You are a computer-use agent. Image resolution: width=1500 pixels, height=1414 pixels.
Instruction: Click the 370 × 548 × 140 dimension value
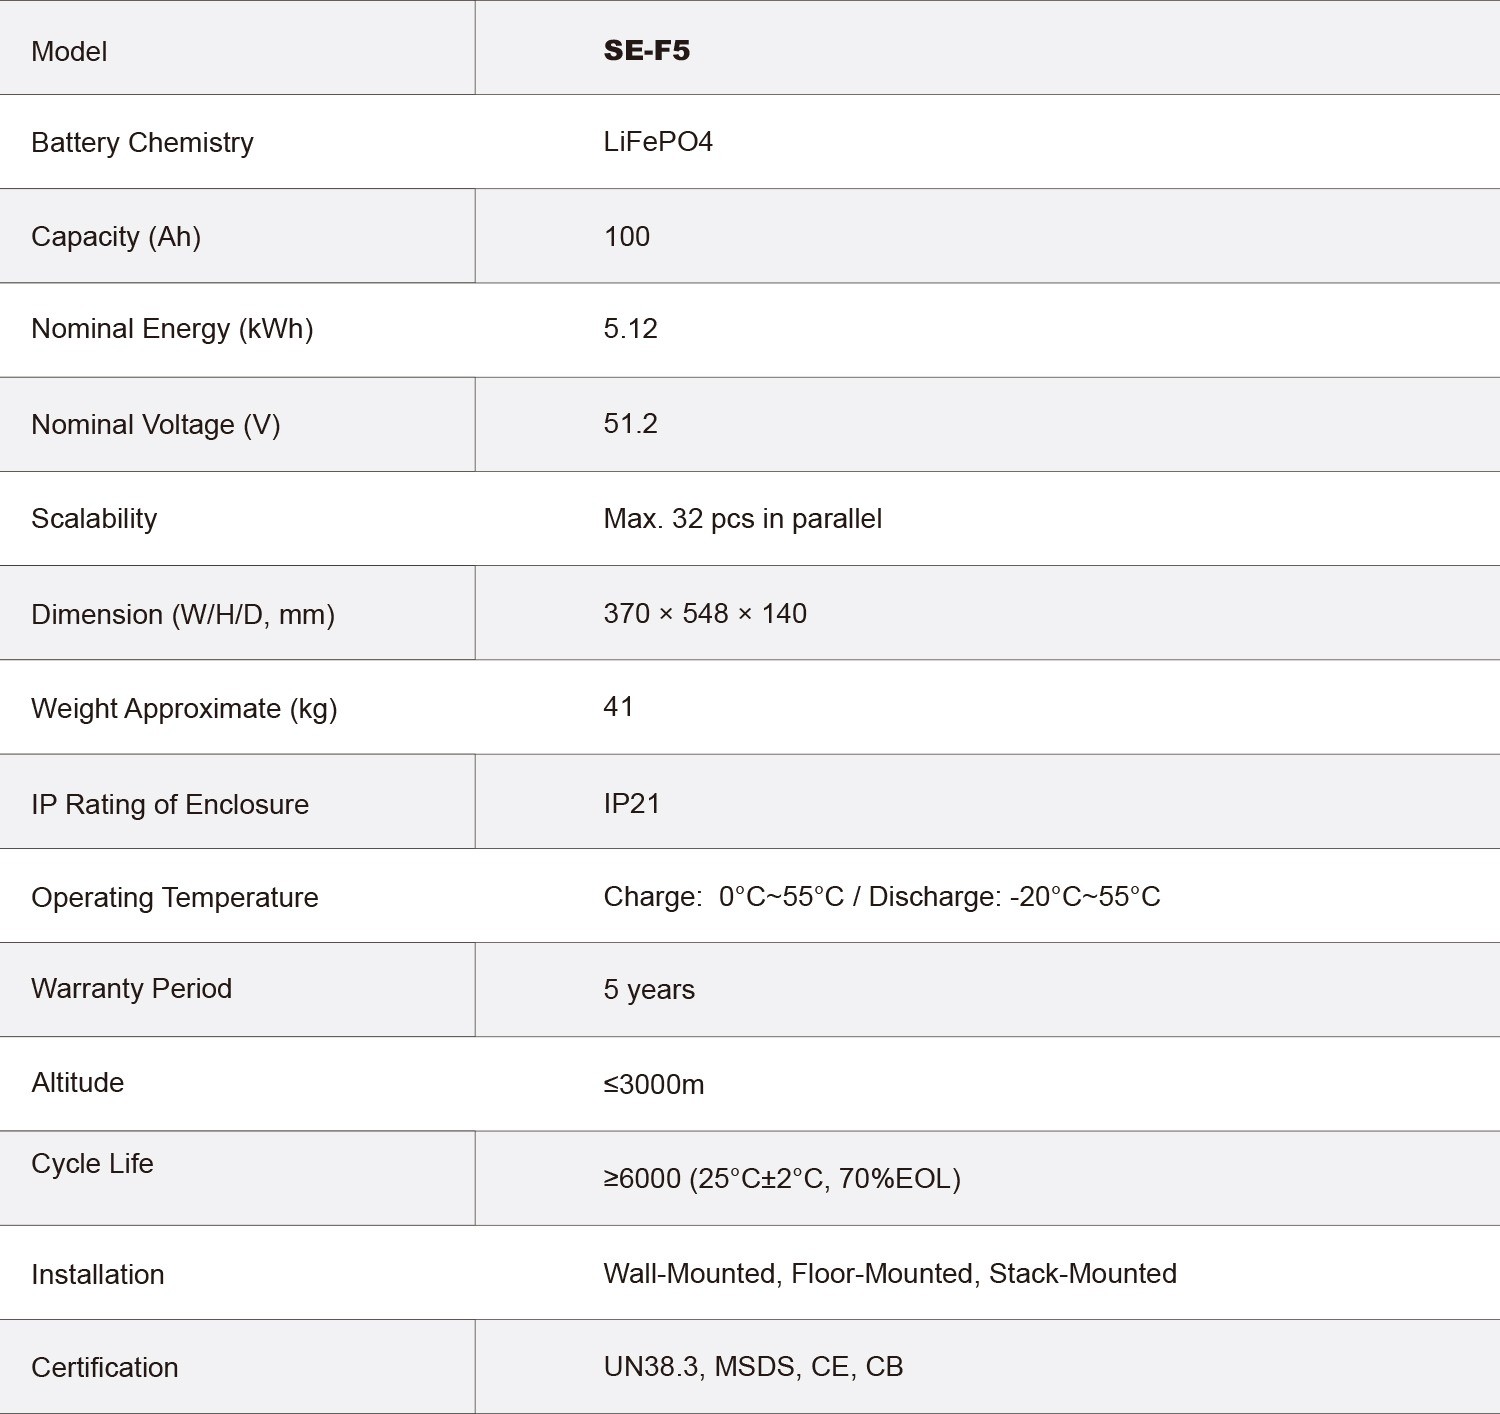(x=704, y=613)
